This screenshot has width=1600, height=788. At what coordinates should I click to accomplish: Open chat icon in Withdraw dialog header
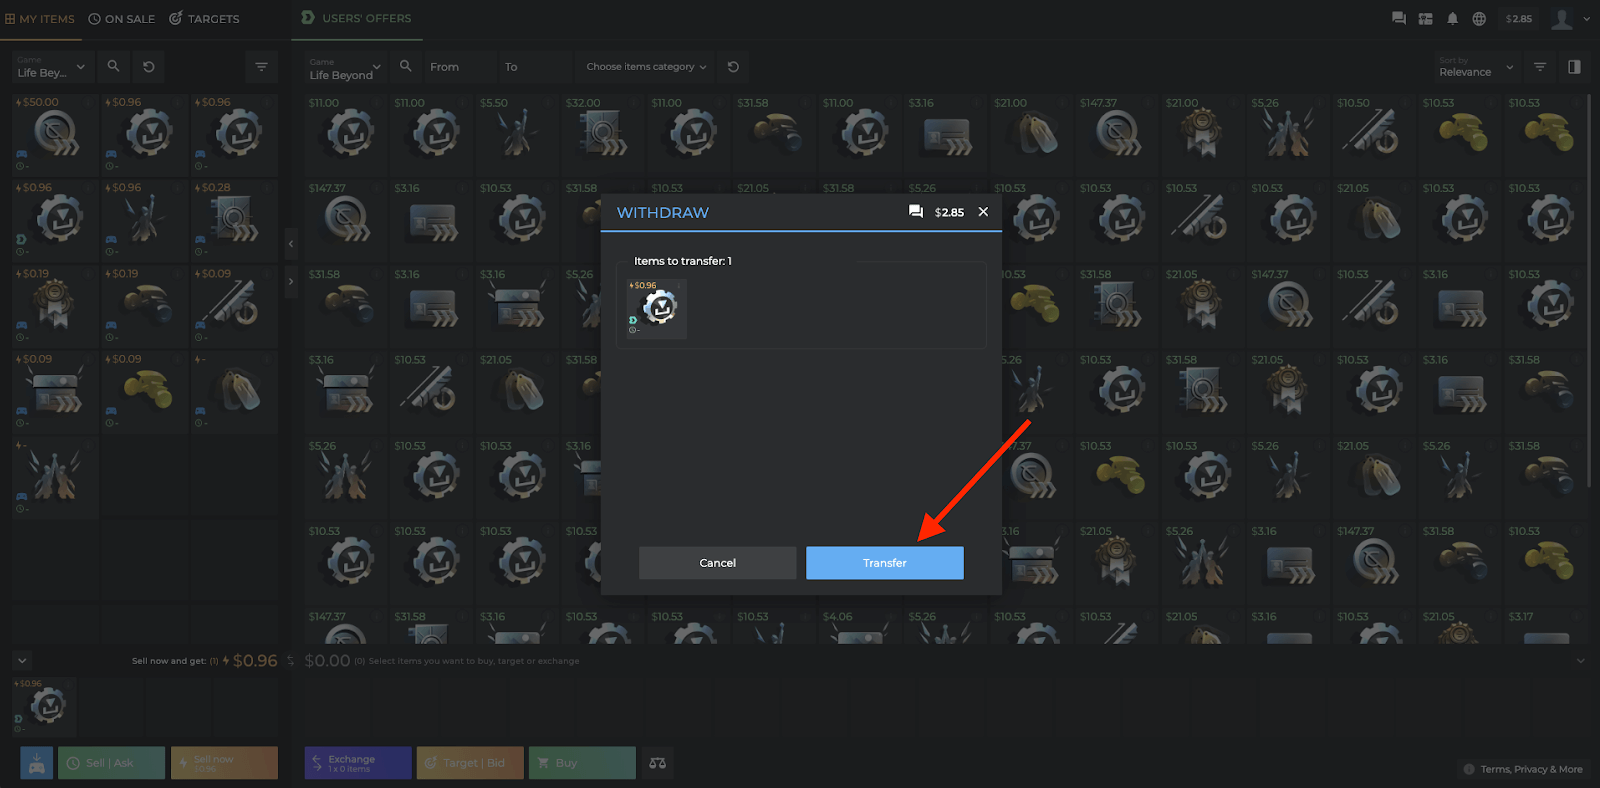915,211
